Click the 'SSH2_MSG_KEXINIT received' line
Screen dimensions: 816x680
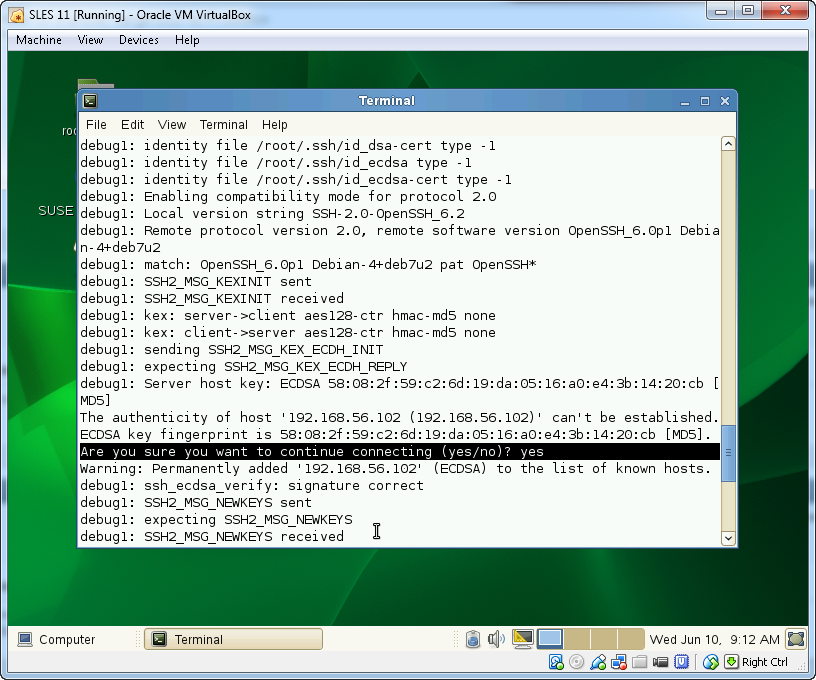point(212,299)
